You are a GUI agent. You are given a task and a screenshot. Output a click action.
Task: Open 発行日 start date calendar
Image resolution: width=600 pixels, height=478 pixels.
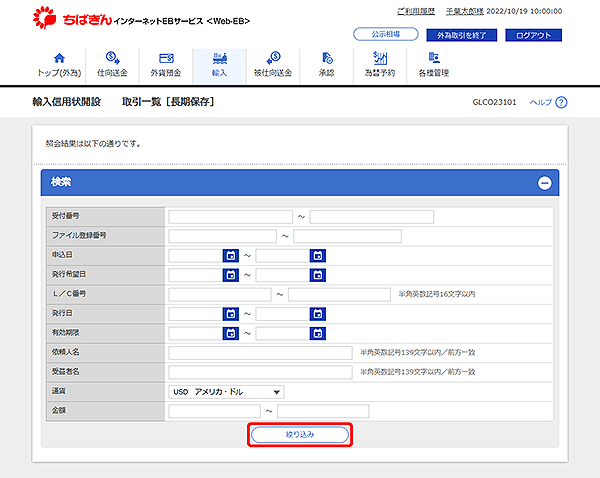[x=231, y=314]
